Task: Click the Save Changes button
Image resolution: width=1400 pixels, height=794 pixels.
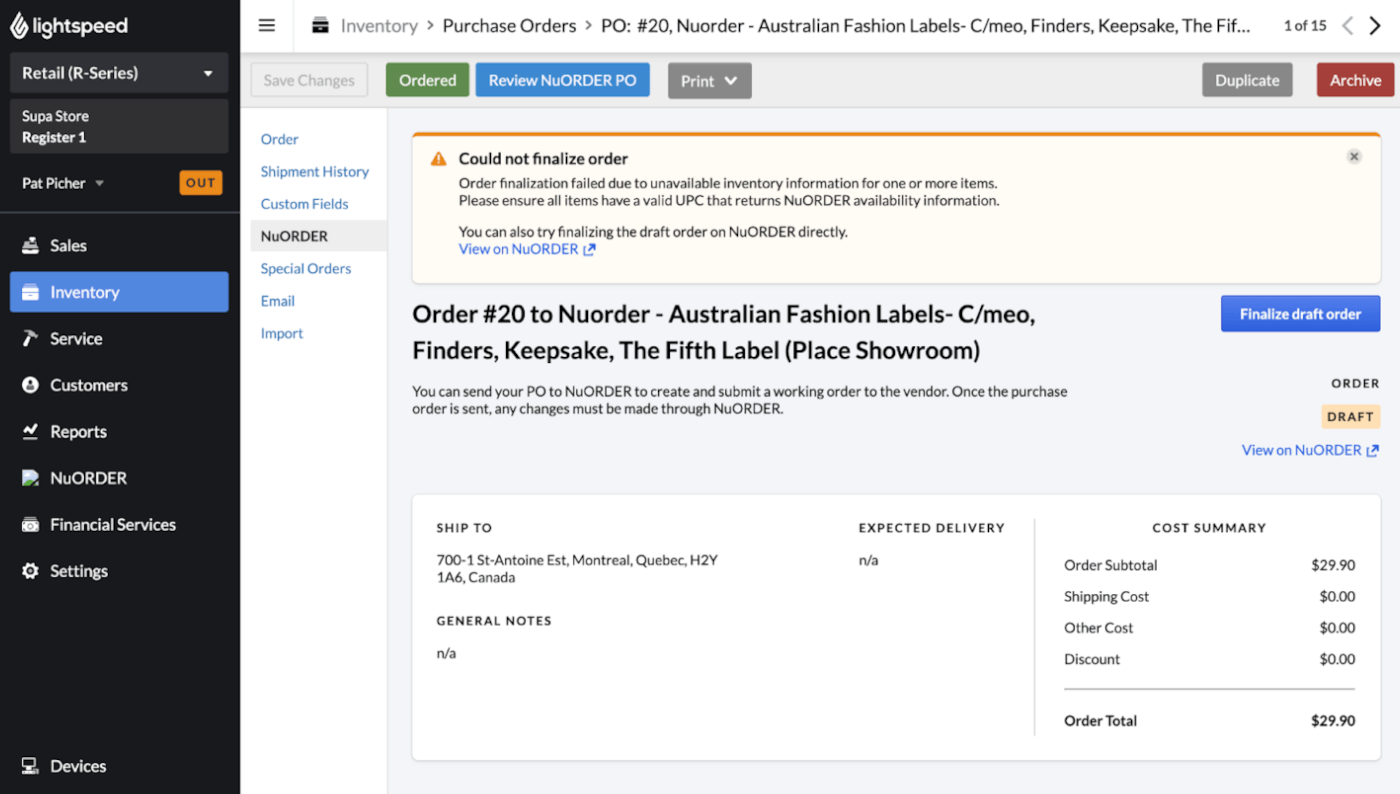Action: pos(309,80)
